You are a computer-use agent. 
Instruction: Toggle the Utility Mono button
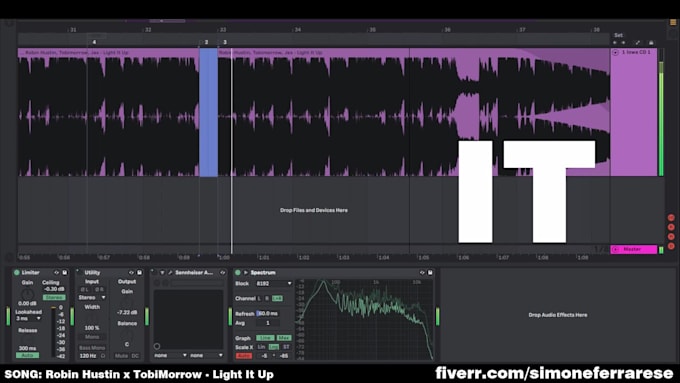point(92,337)
